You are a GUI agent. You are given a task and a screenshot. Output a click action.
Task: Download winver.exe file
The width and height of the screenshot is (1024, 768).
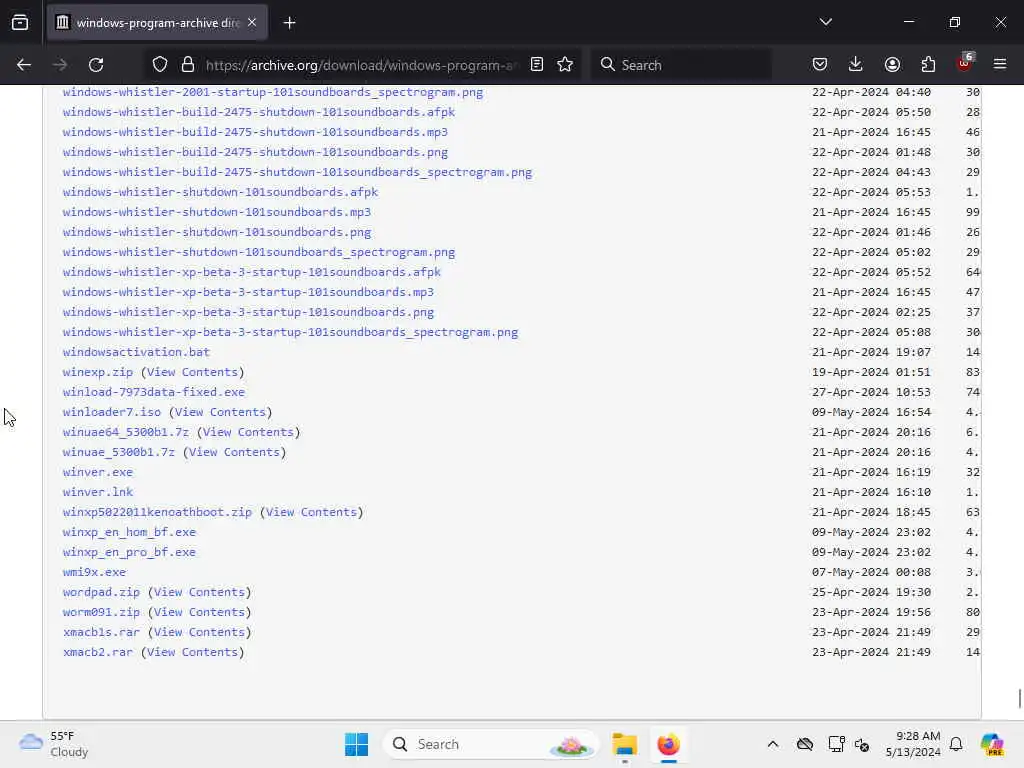[x=98, y=472]
